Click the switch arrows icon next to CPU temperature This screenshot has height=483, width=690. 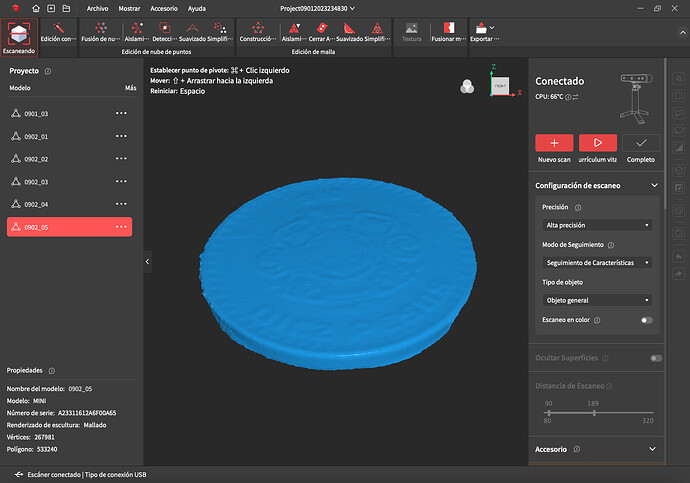[576, 97]
